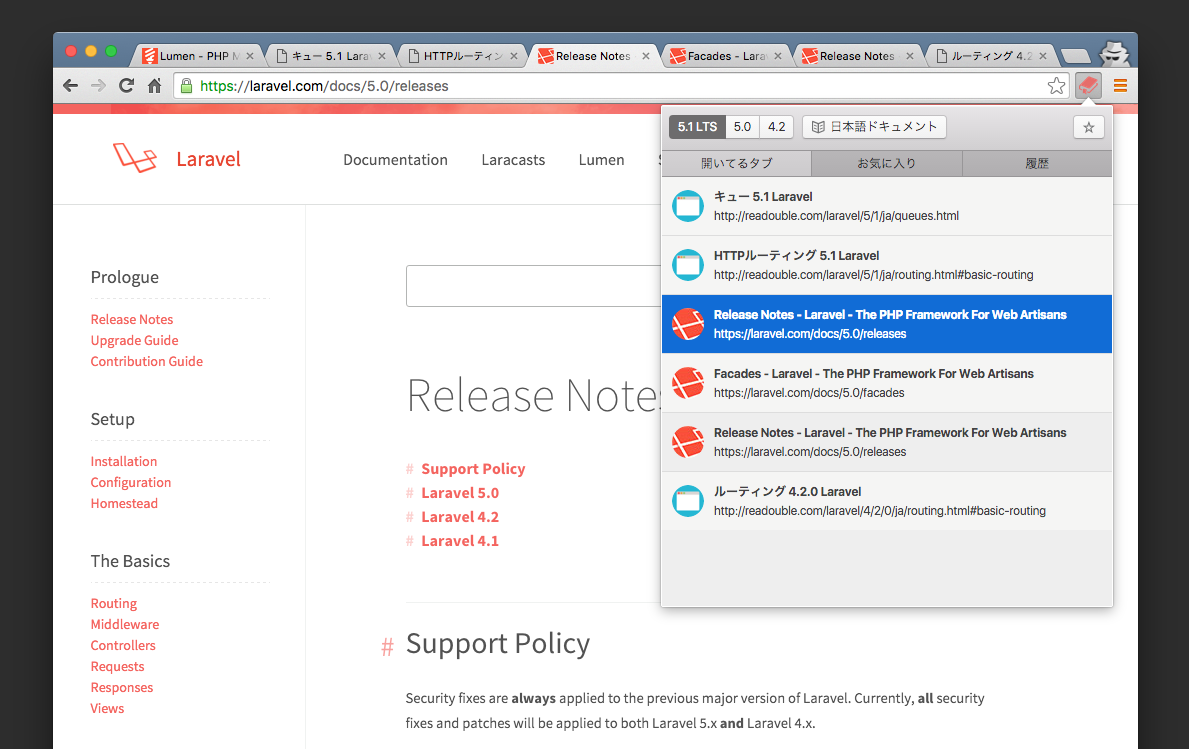Viewport: 1189px width, 749px height.
Task: Open Laracasts in the site navigation
Action: 513,160
